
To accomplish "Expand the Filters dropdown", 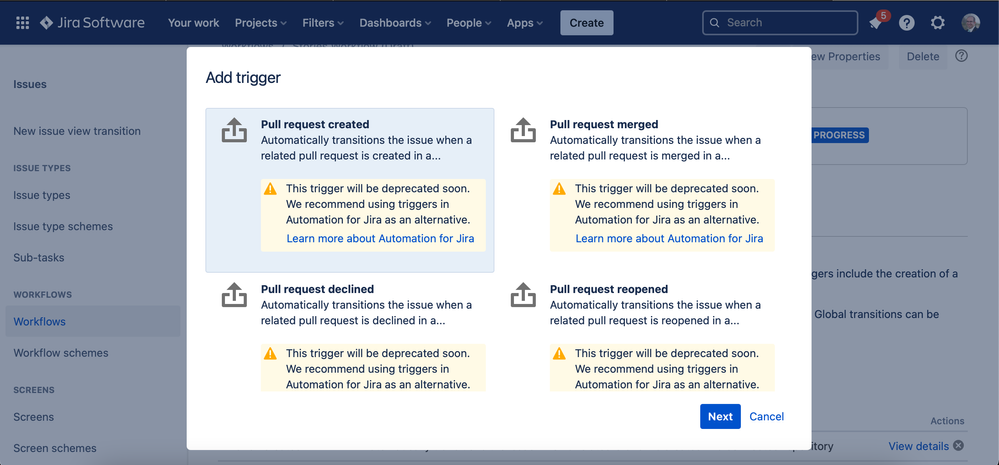I will 323,23.
